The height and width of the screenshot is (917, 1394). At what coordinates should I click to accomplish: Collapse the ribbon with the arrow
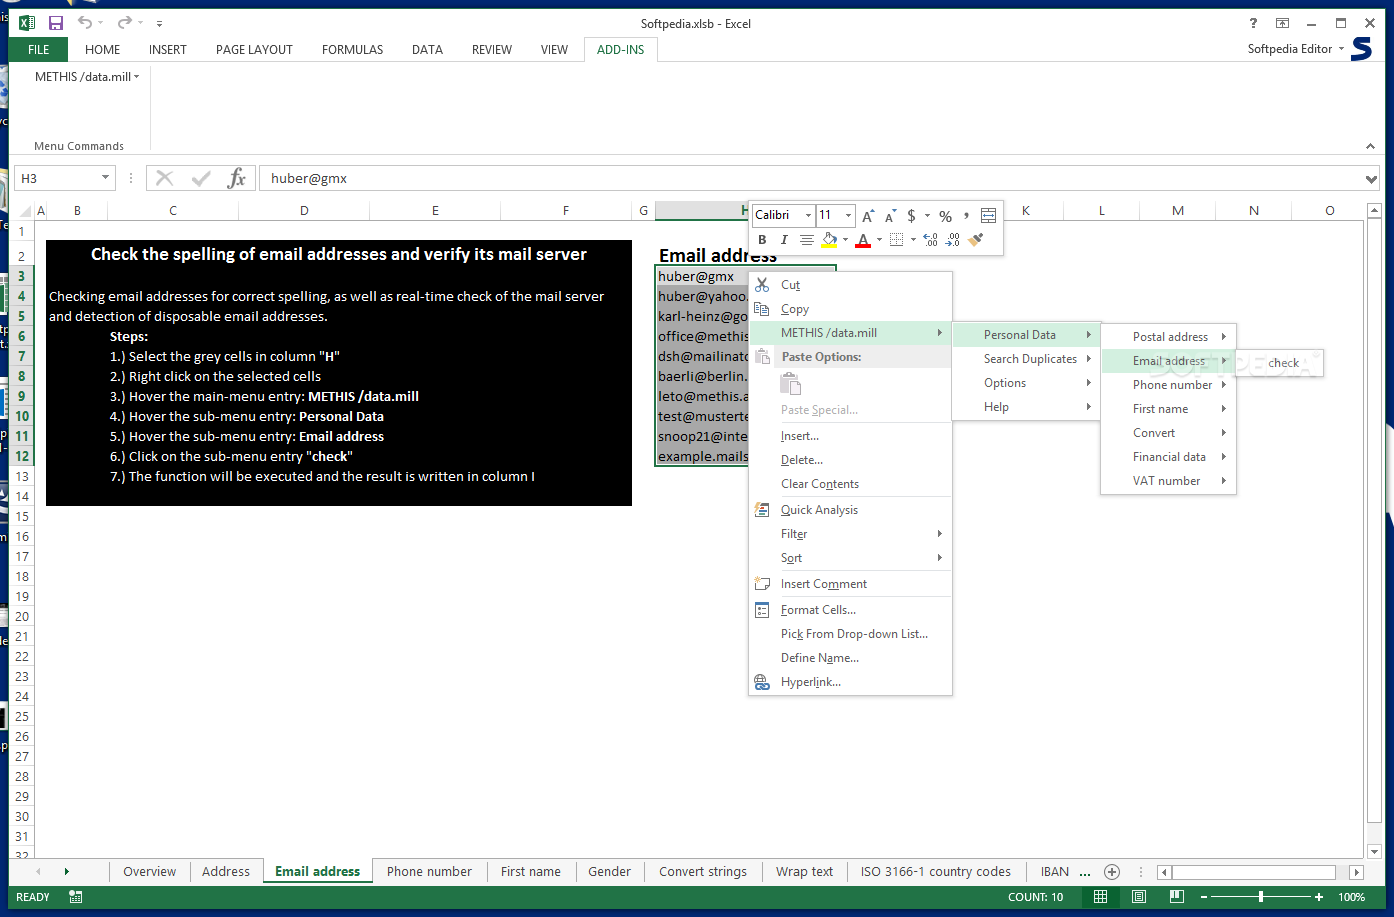[x=1370, y=146]
